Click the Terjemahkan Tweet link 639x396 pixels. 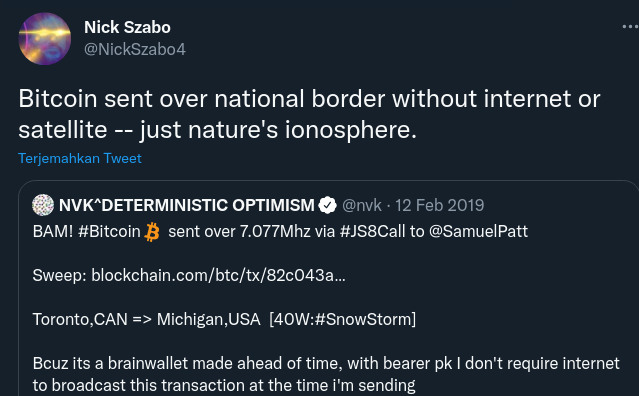pos(80,158)
